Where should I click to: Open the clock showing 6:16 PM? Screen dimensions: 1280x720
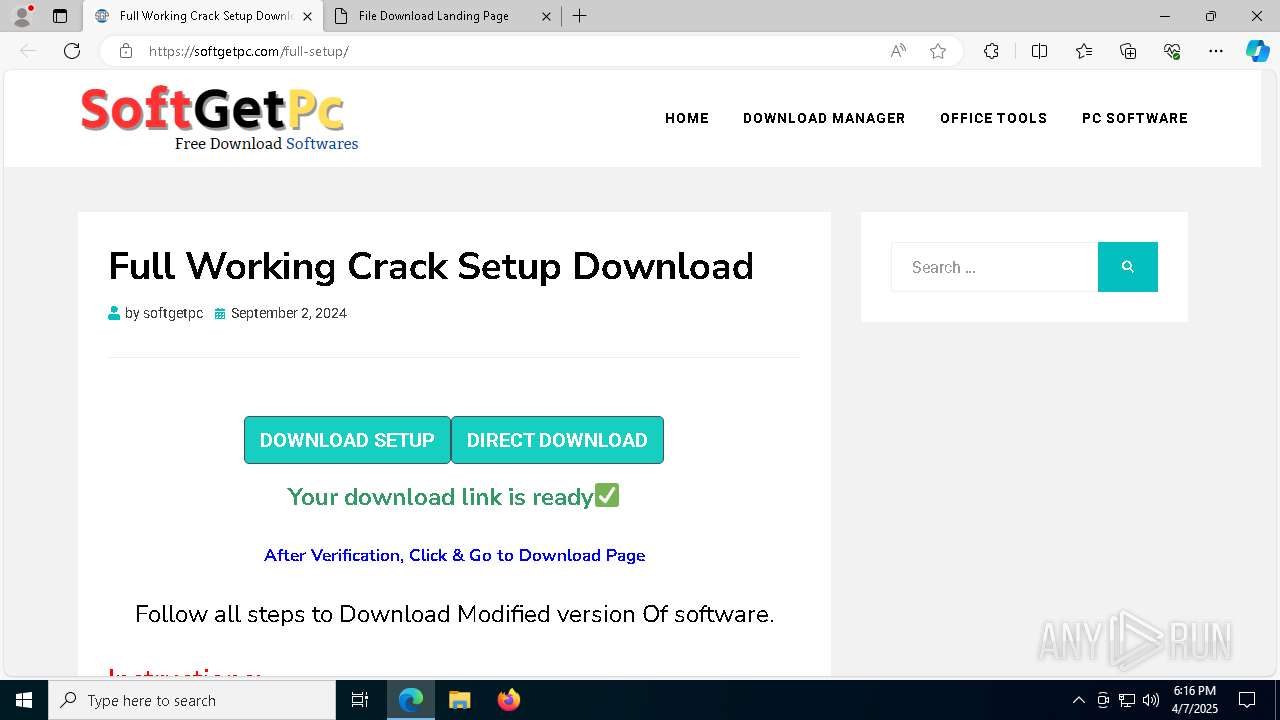click(x=1195, y=700)
